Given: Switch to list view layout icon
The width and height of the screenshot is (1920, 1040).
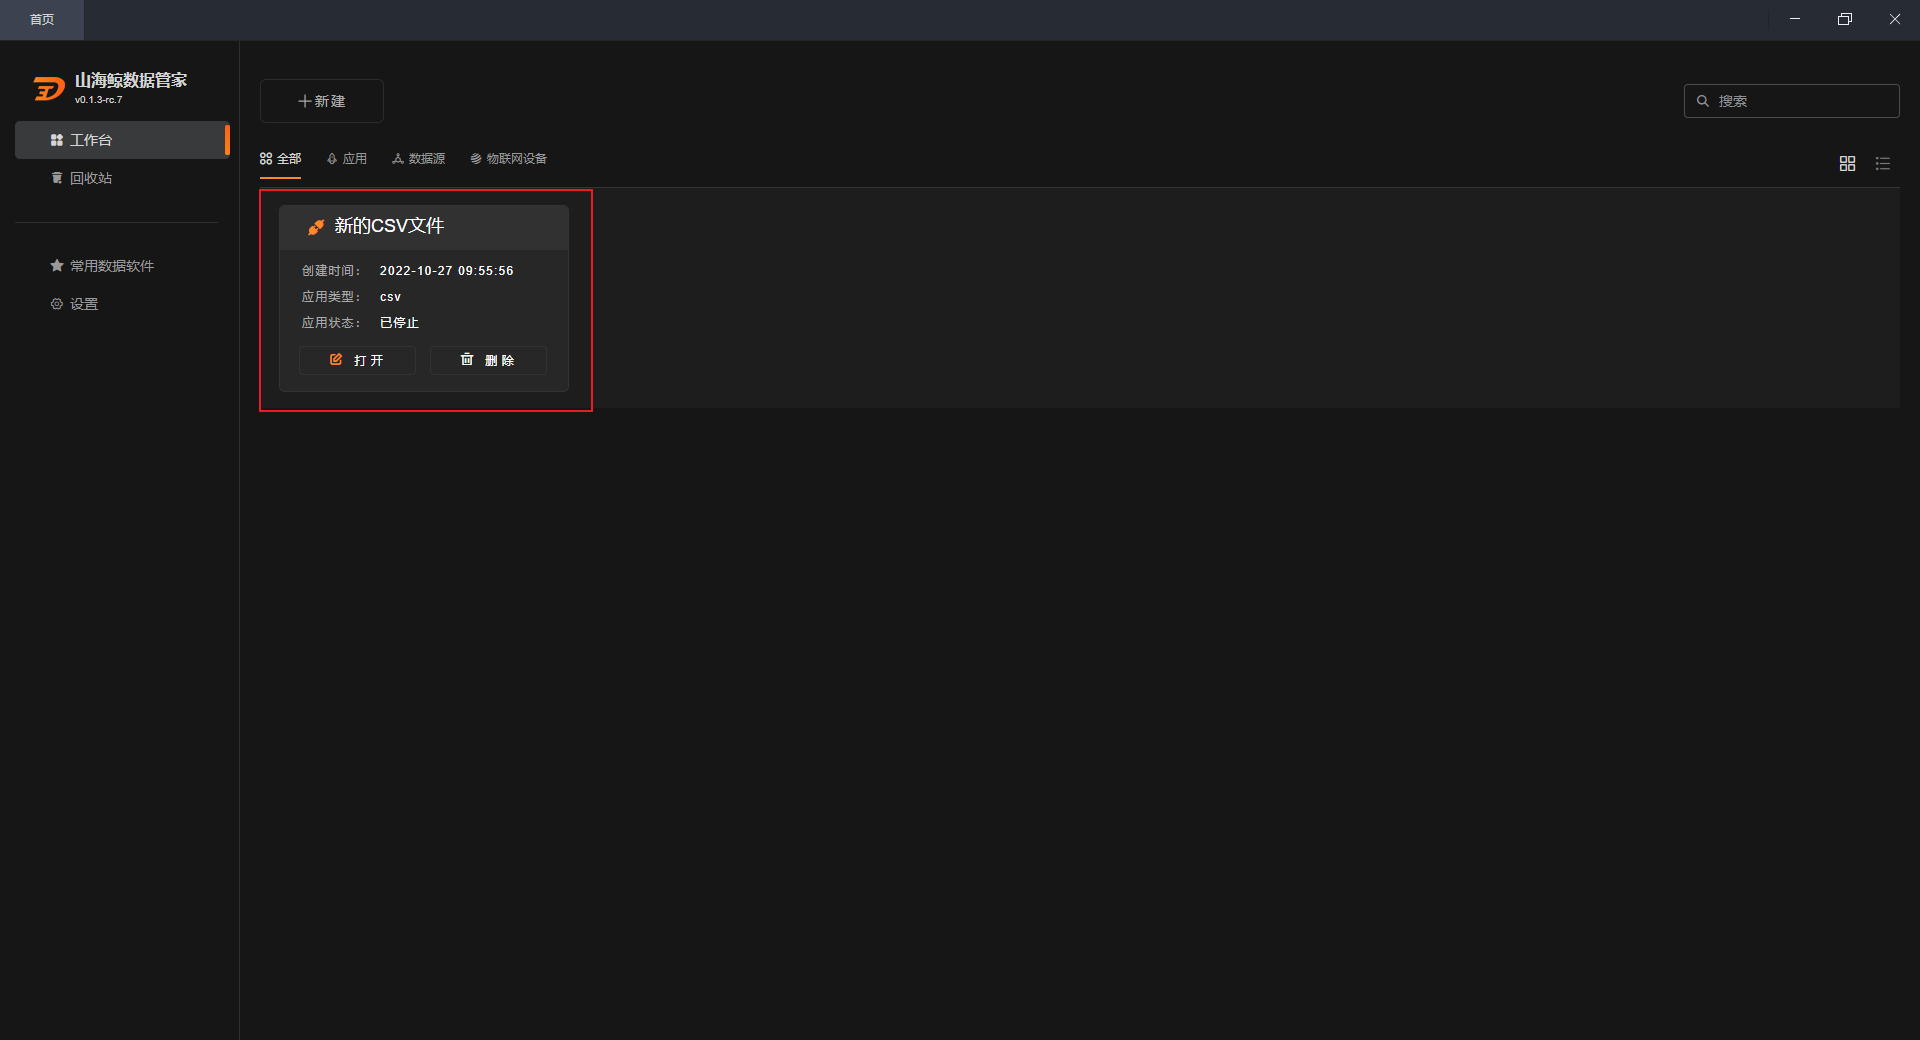Looking at the screenshot, I should (x=1883, y=163).
